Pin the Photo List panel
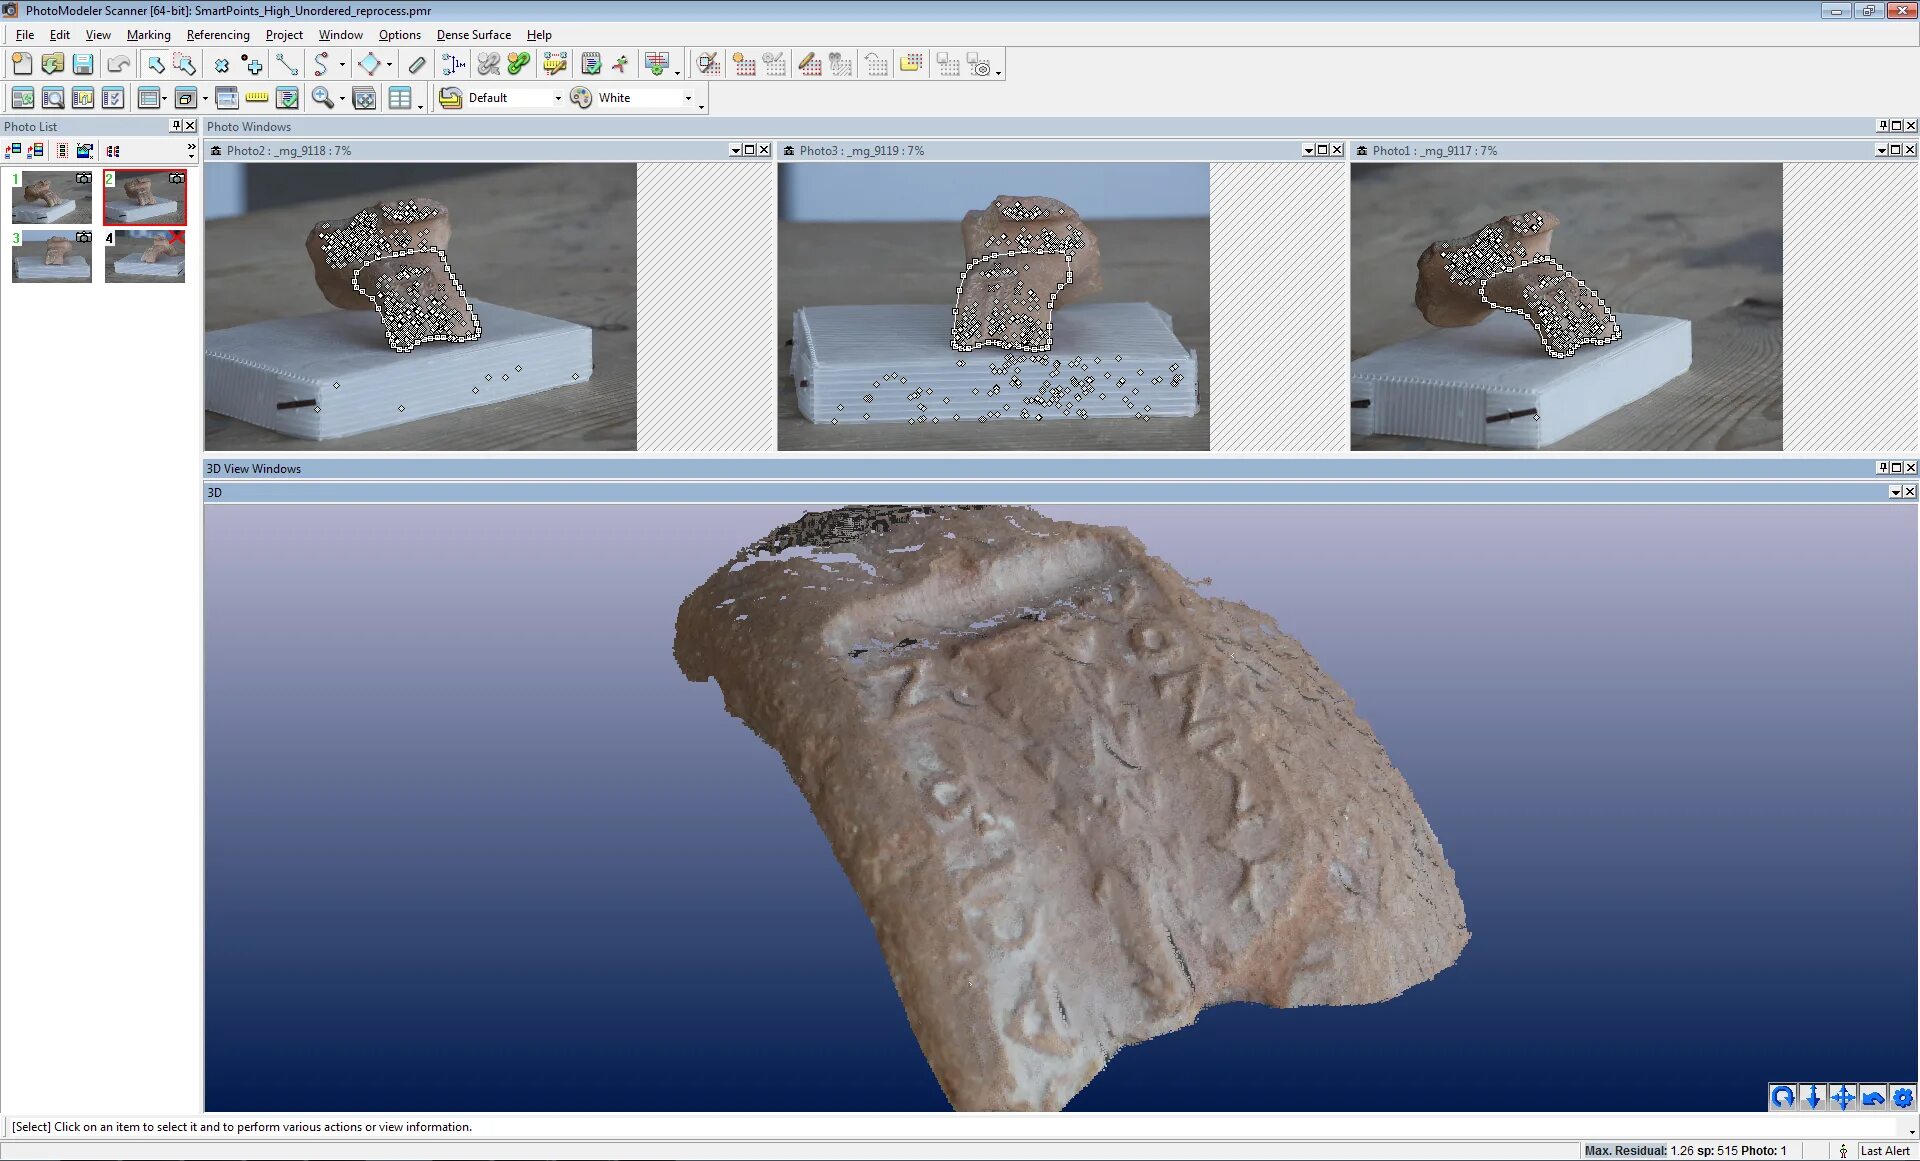This screenshot has width=1920, height=1161. [x=176, y=126]
